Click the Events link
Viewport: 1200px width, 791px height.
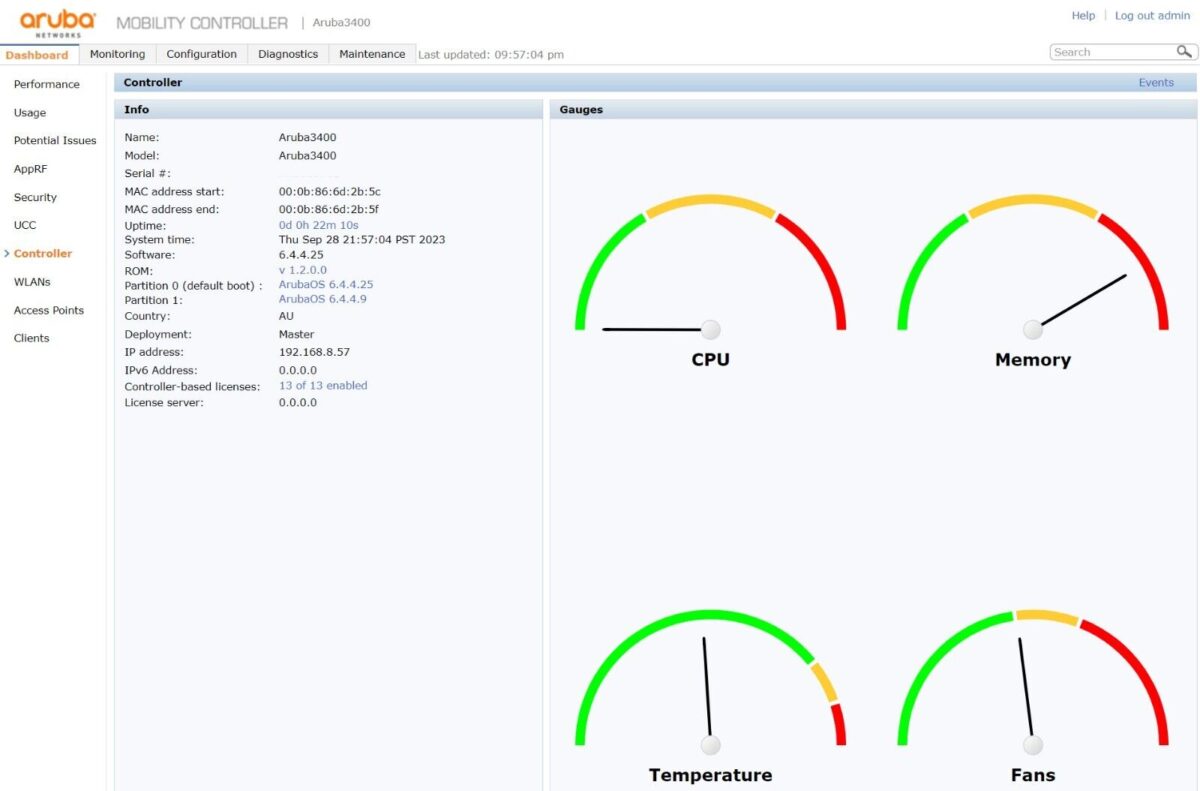tap(1155, 83)
